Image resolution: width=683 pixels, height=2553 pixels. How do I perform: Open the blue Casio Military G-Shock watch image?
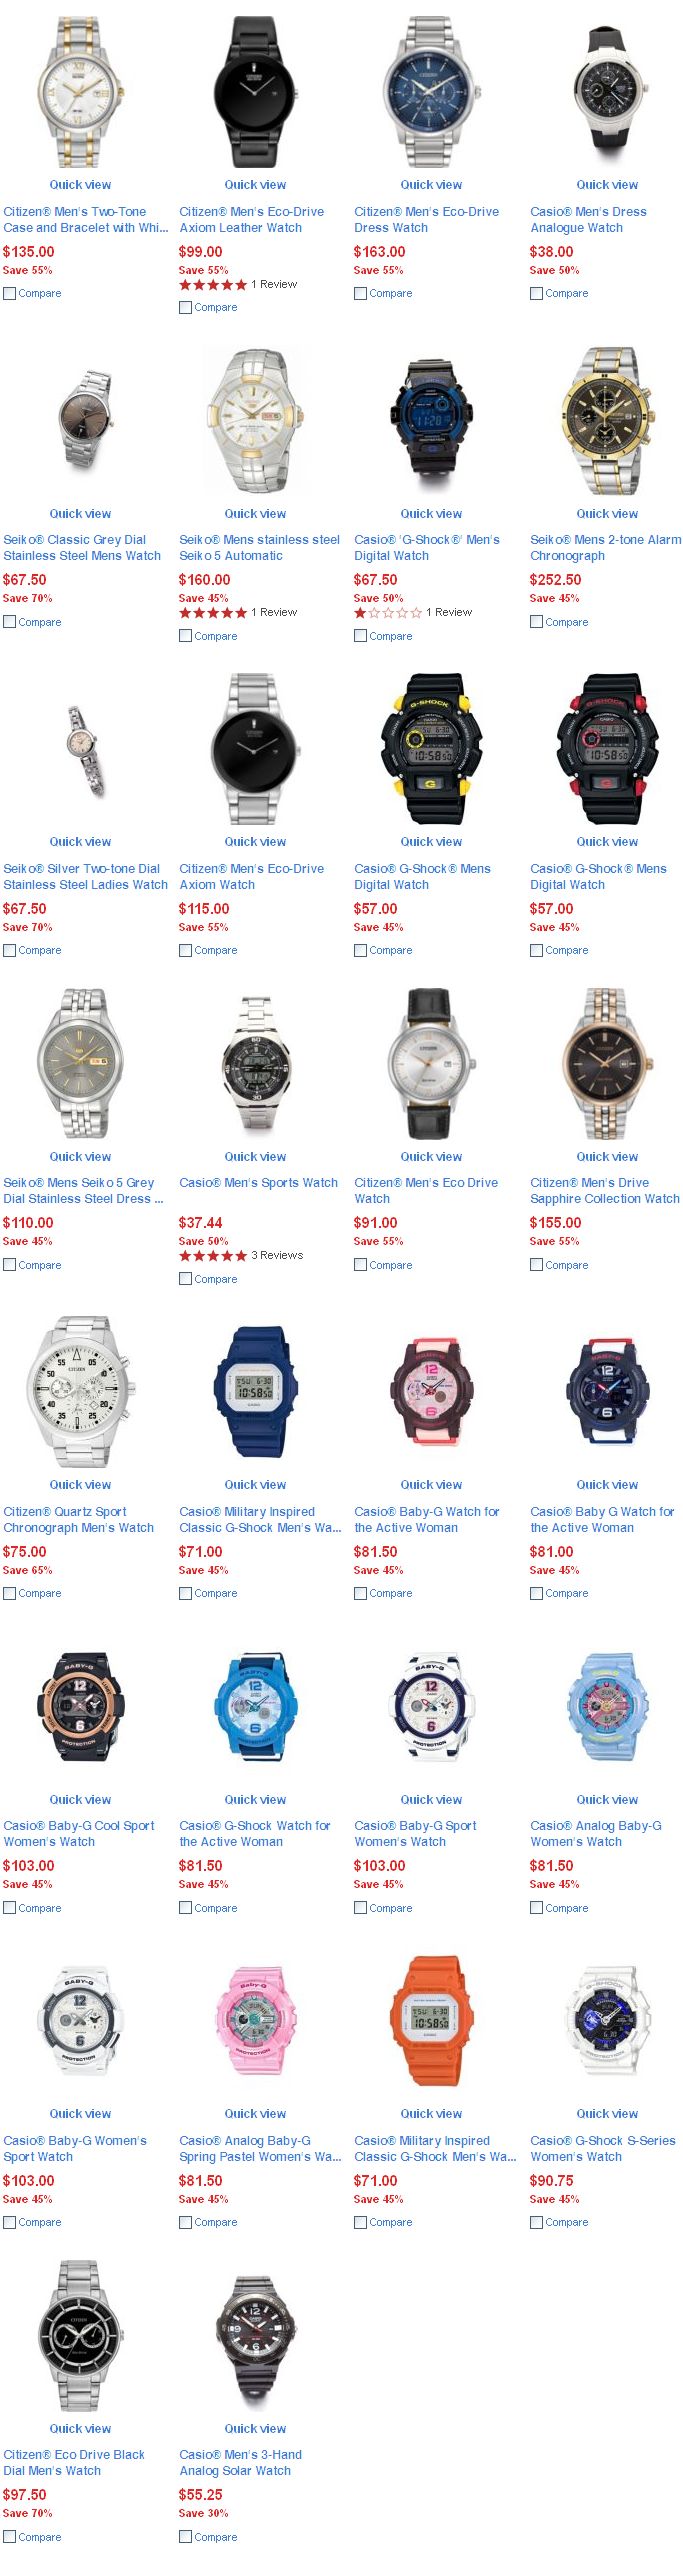pos(256,1390)
